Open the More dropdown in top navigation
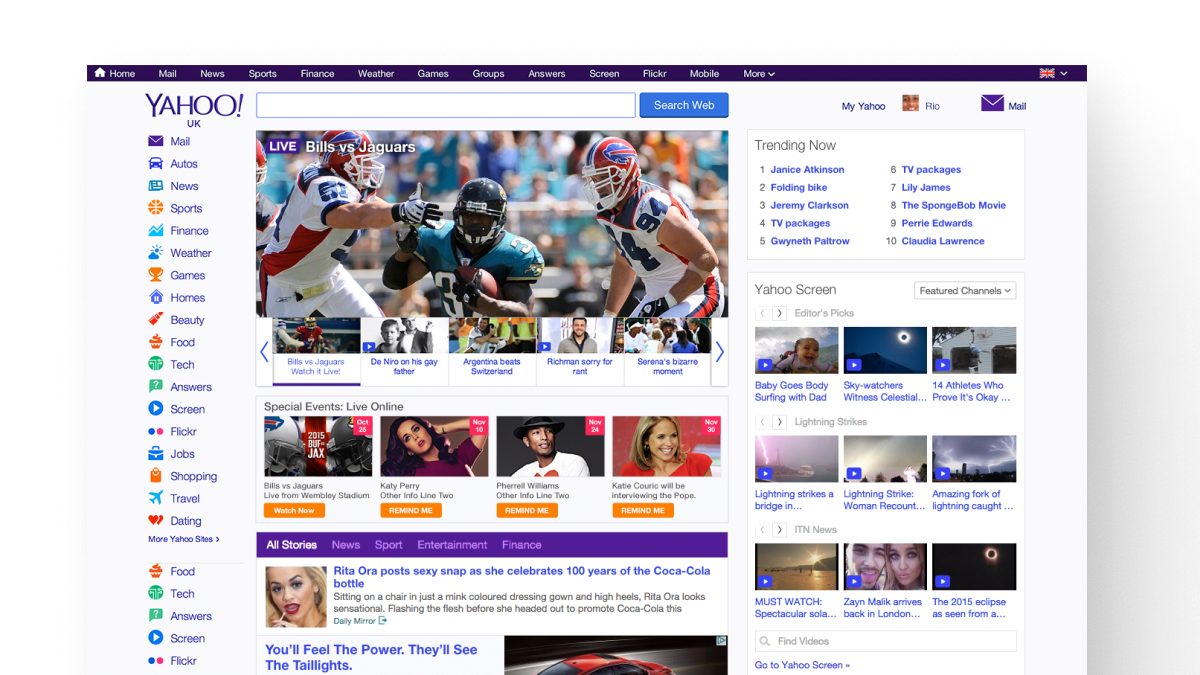1200x675 pixels. pos(759,73)
